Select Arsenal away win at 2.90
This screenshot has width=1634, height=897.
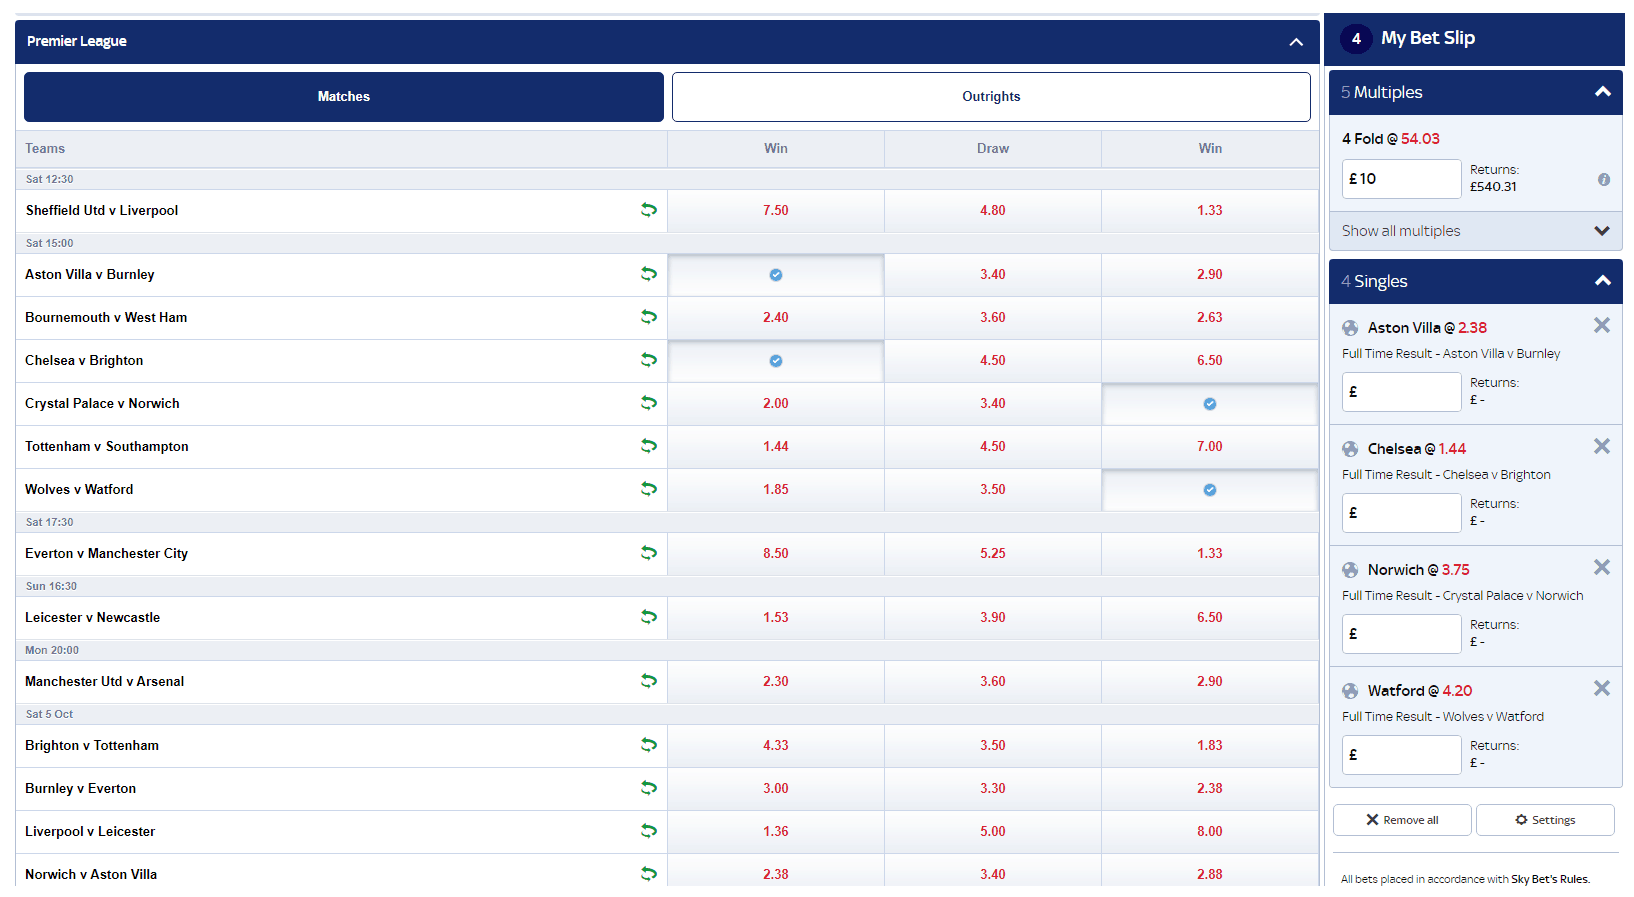(x=1210, y=682)
